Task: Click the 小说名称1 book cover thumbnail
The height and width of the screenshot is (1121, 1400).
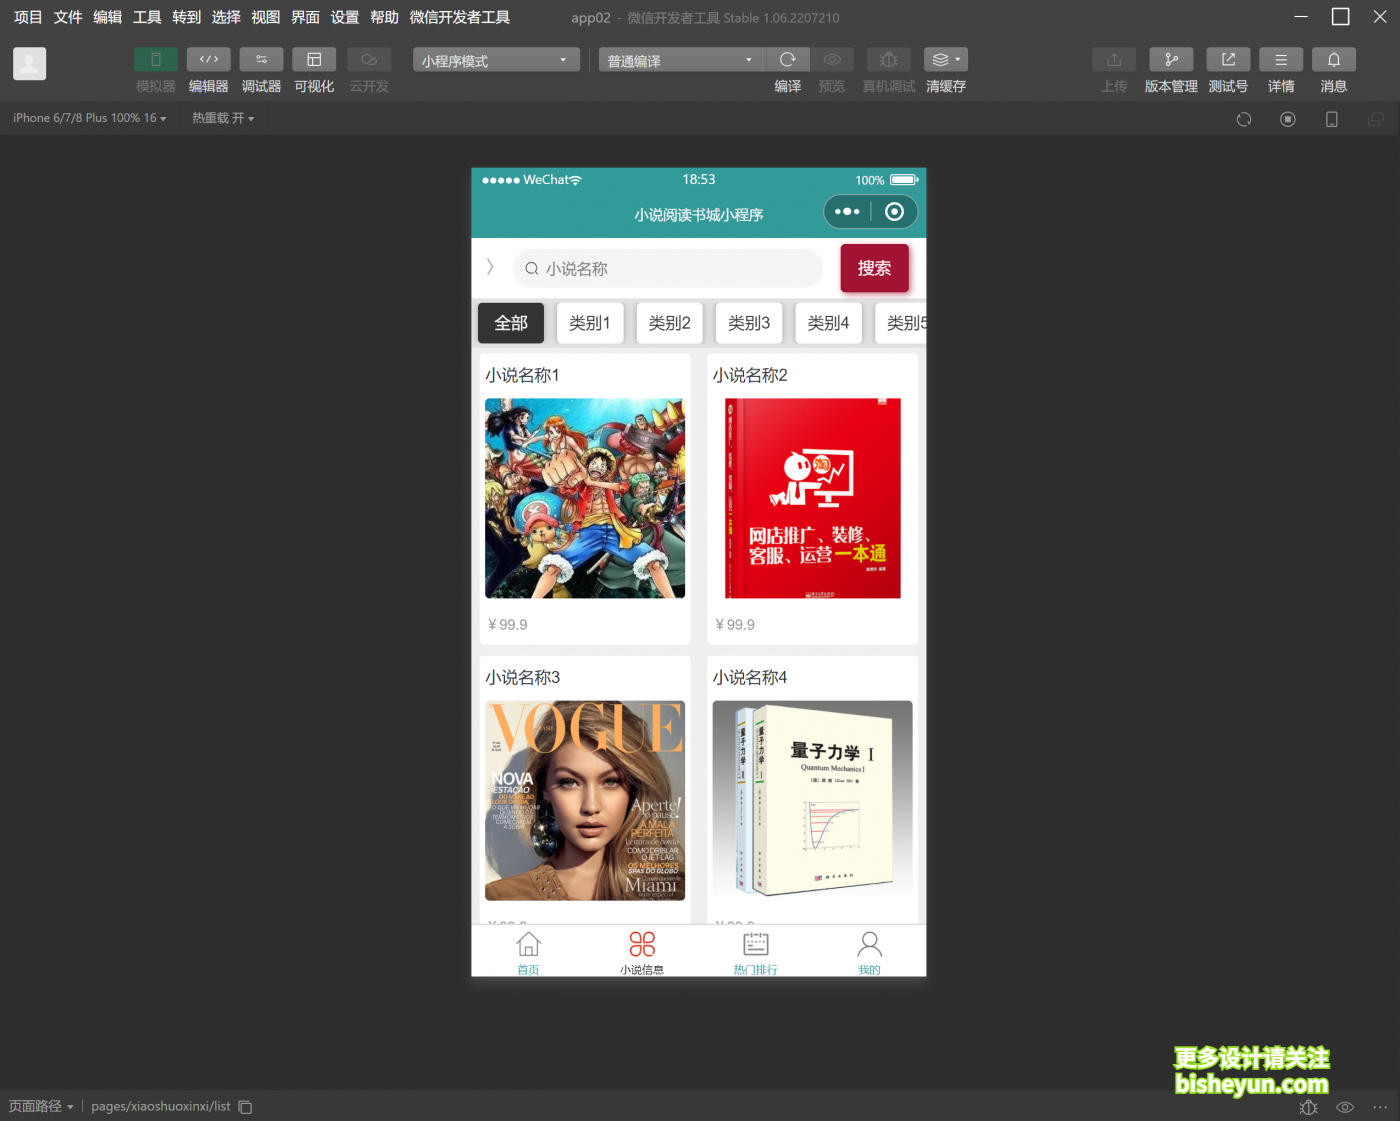Action: (x=584, y=497)
